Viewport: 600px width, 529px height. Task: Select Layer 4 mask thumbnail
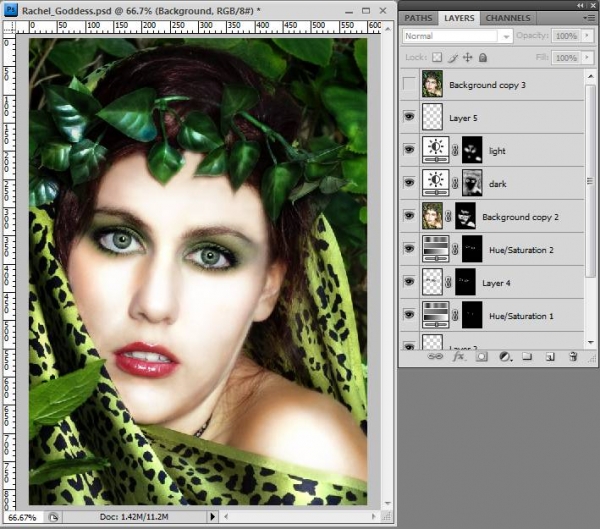click(465, 282)
